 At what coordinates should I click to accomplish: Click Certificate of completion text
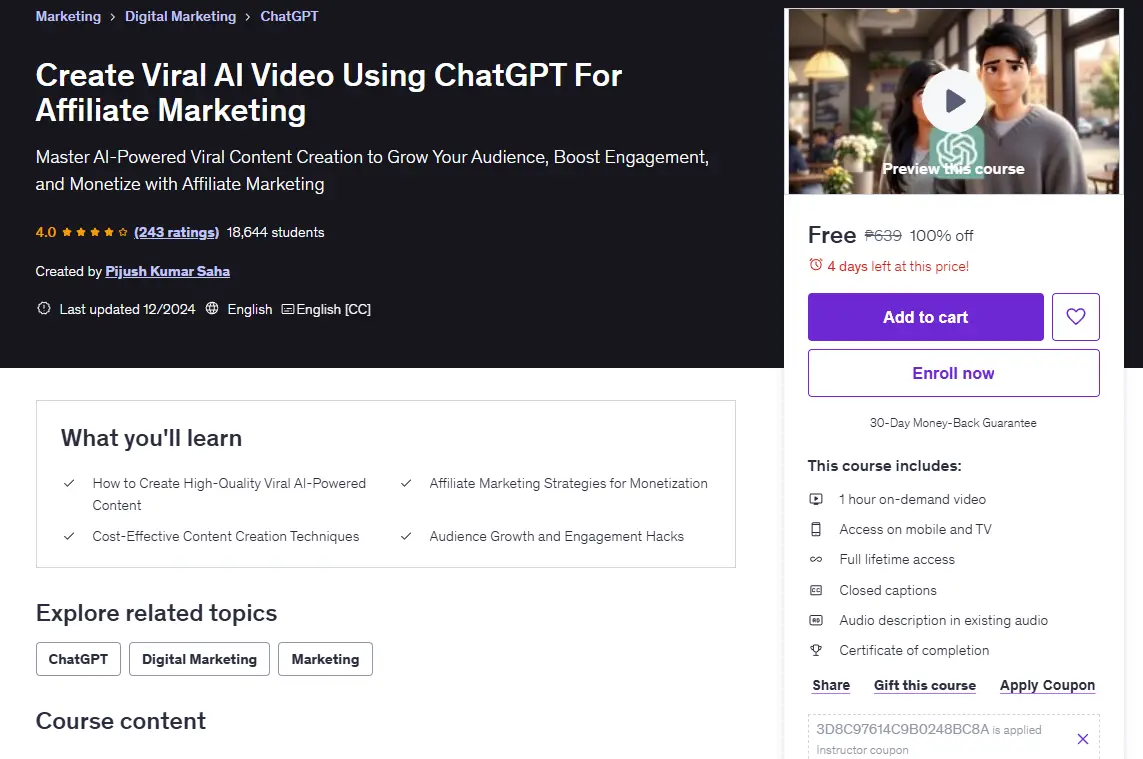pyautogui.click(x=914, y=650)
